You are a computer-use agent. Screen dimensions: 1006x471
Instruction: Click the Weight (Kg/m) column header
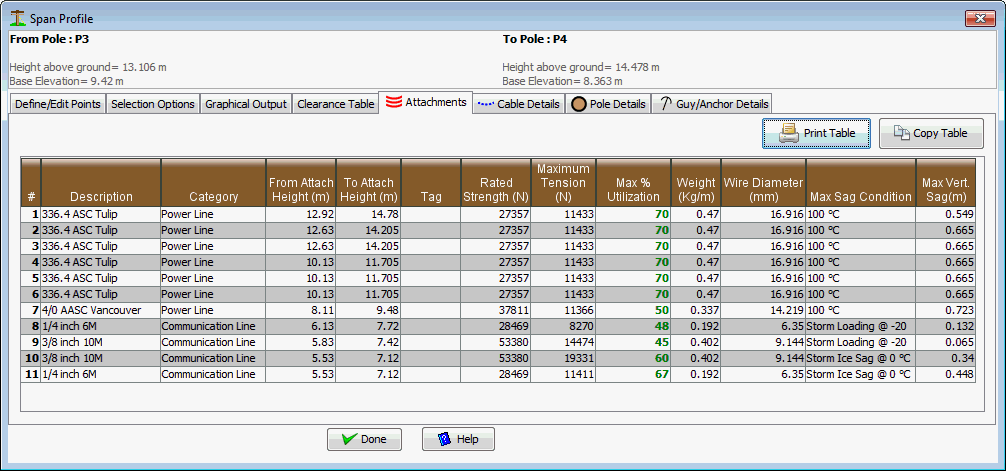[x=696, y=182]
